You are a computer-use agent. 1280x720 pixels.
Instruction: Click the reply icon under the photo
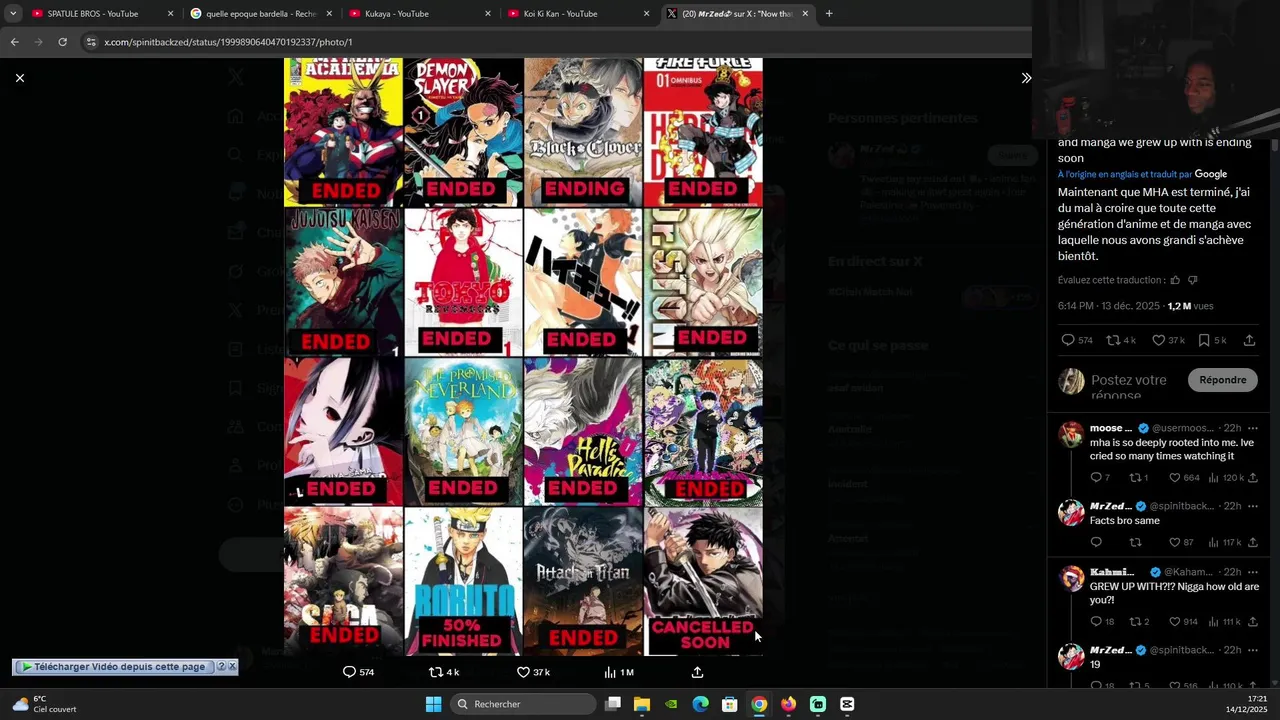click(349, 672)
